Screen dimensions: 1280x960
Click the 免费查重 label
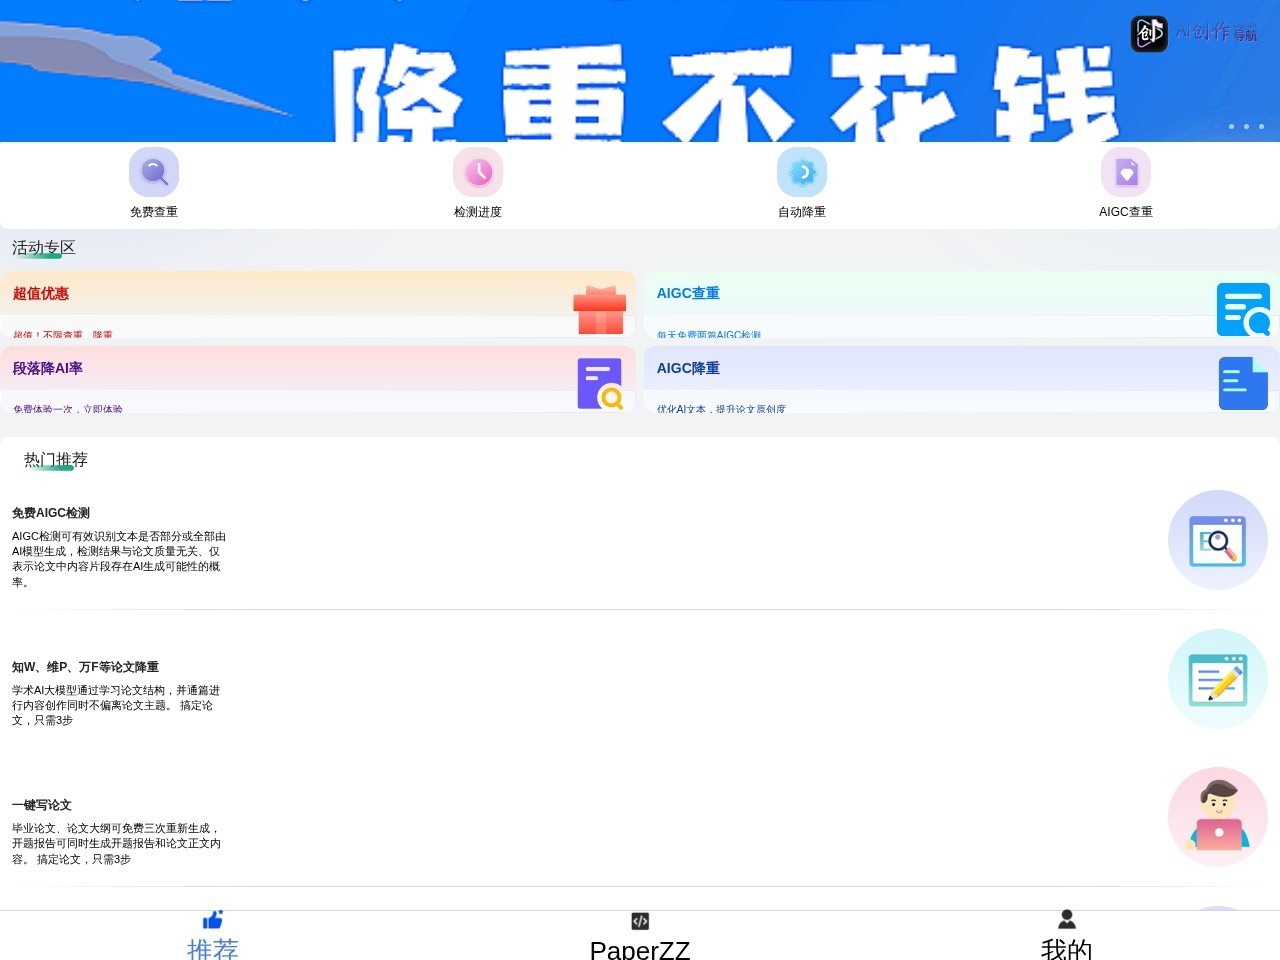[154, 212]
